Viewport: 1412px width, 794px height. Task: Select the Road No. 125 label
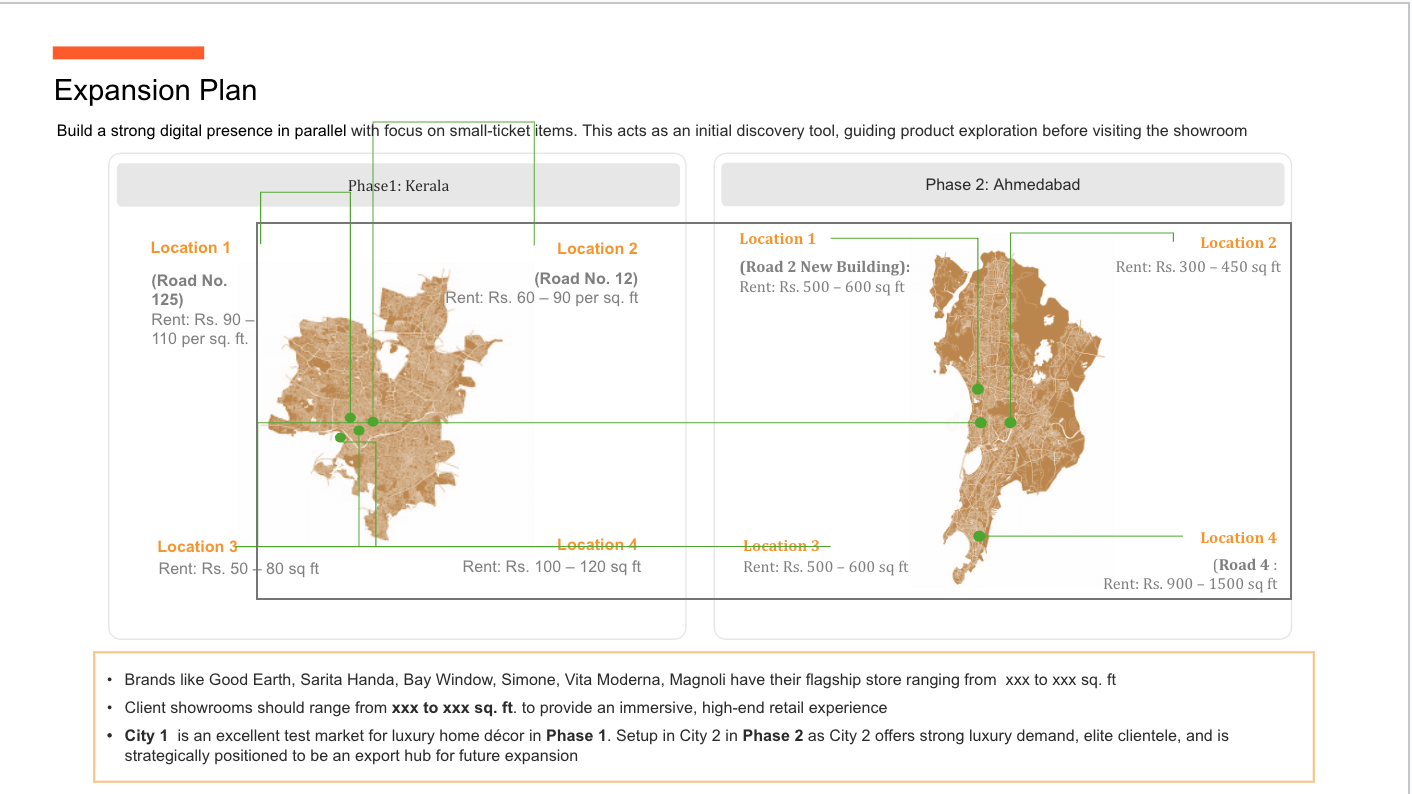[x=190, y=290]
